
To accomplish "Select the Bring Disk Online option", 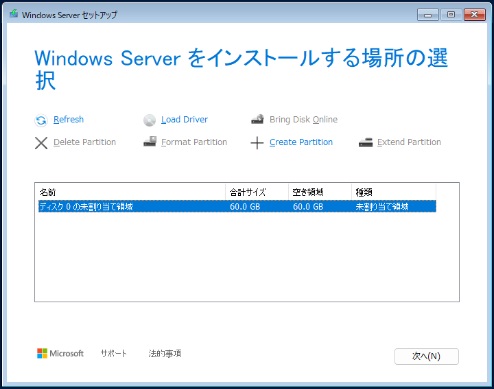I will (303, 119).
